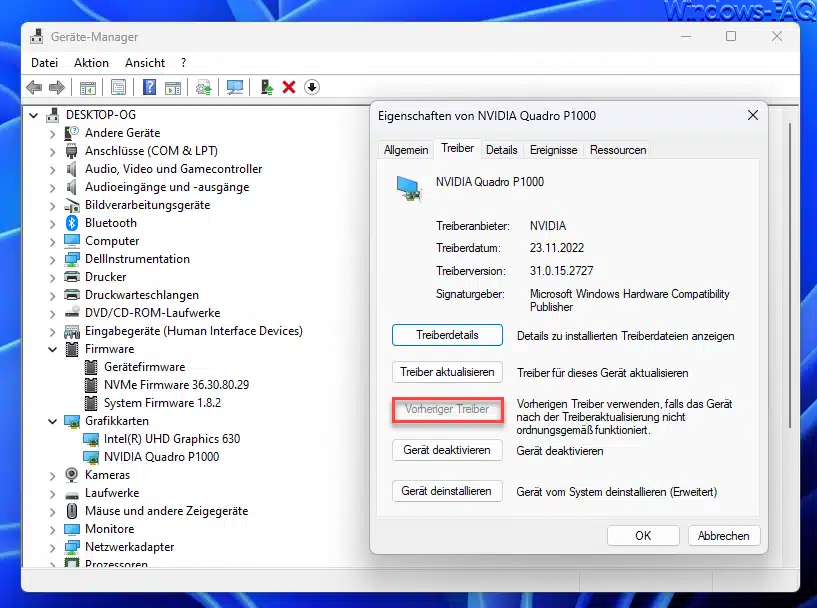Screen dimensions: 817x608
Task: Switch to the Details tab
Action: (501, 150)
